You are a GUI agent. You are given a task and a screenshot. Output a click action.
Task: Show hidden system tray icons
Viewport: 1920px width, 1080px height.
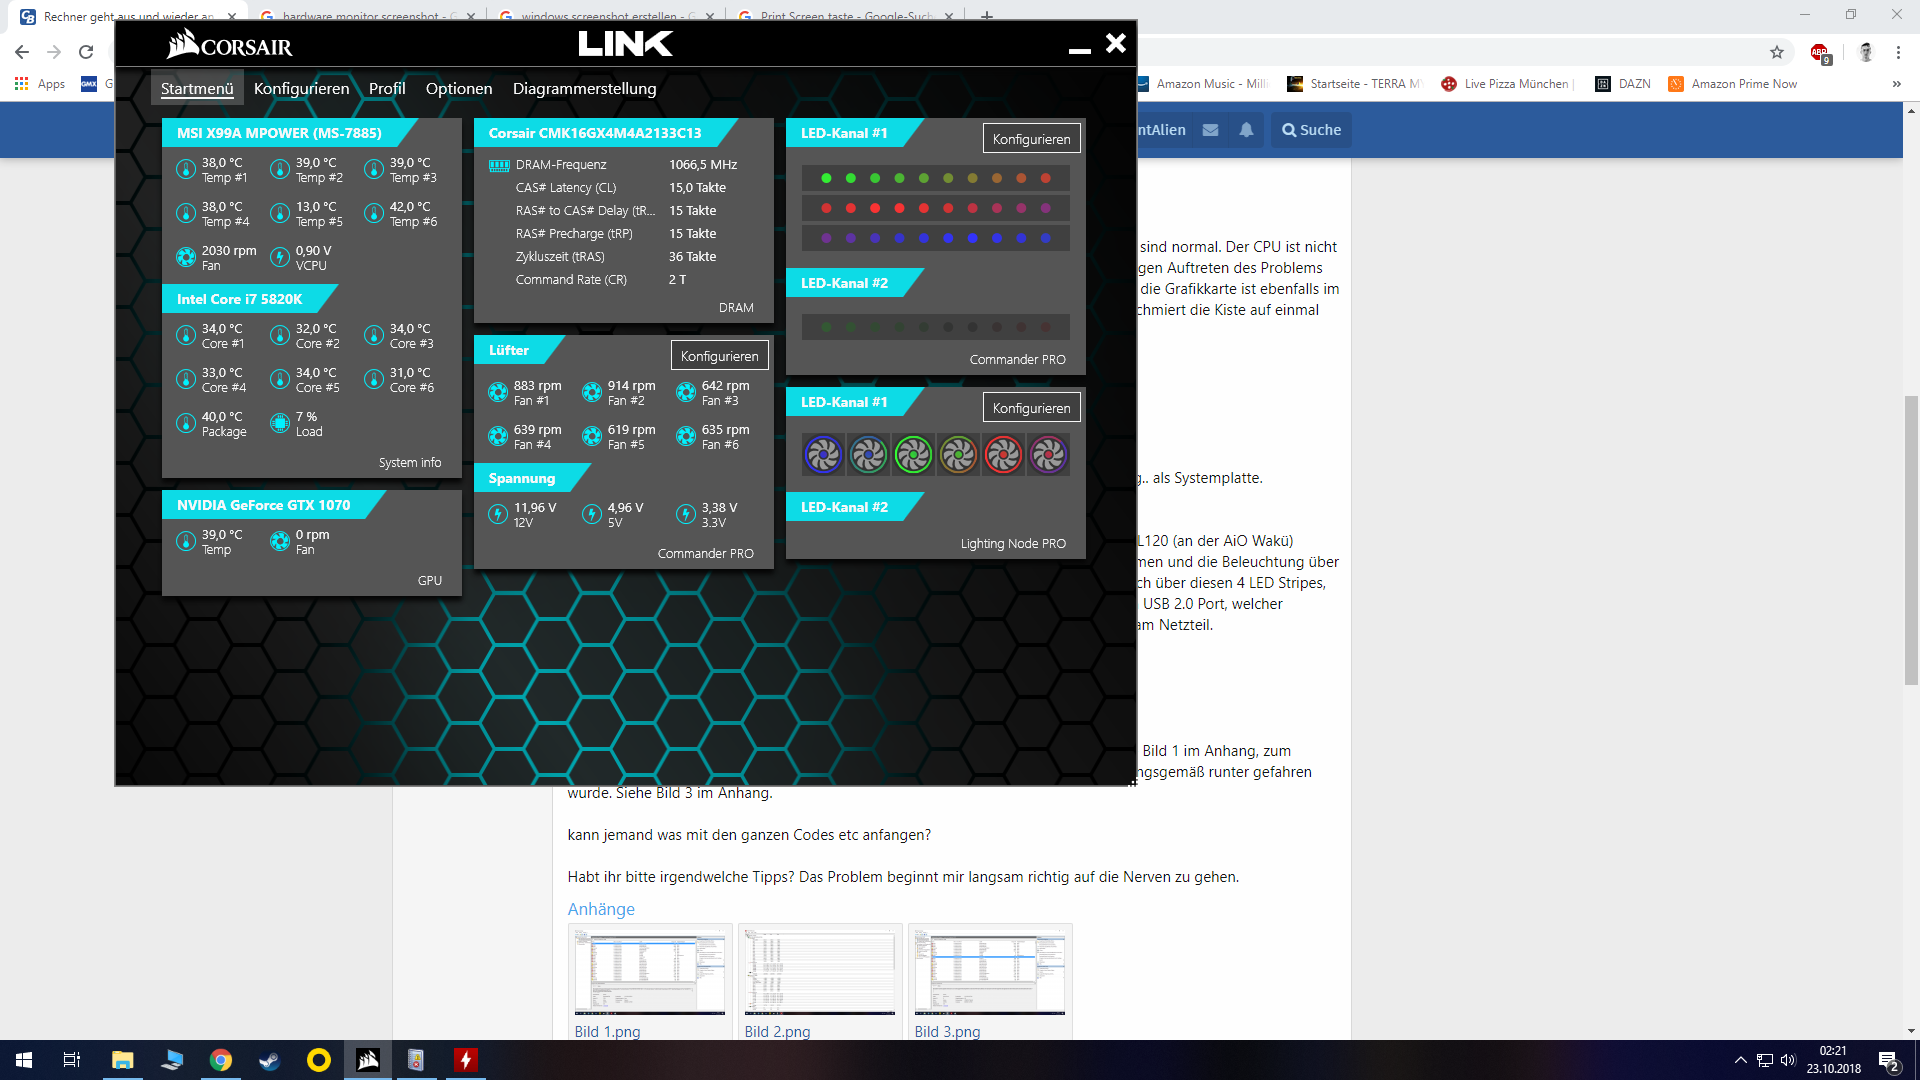pyautogui.click(x=1740, y=1060)
